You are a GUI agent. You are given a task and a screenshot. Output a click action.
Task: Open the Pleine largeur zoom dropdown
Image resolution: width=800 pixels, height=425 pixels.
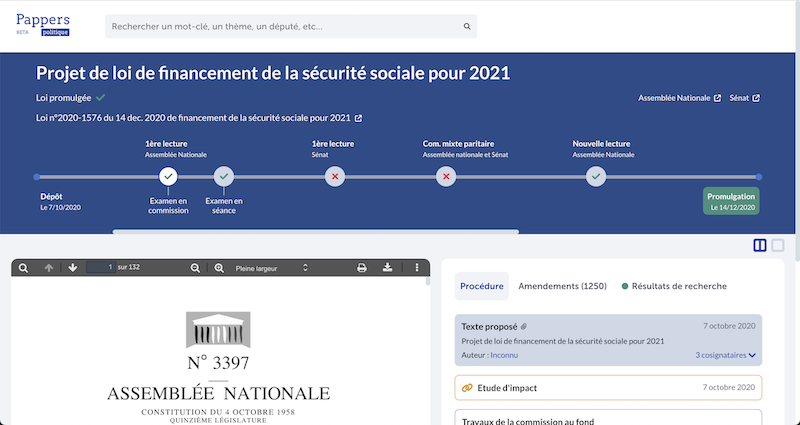click(x=272, y=268)
